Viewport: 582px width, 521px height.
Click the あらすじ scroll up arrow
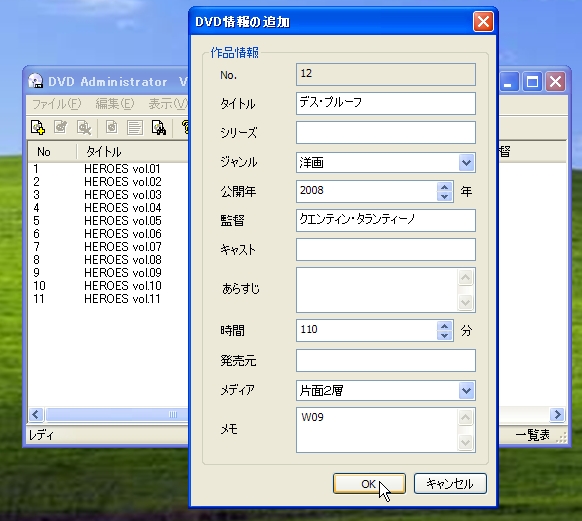[x=465, y=277]
